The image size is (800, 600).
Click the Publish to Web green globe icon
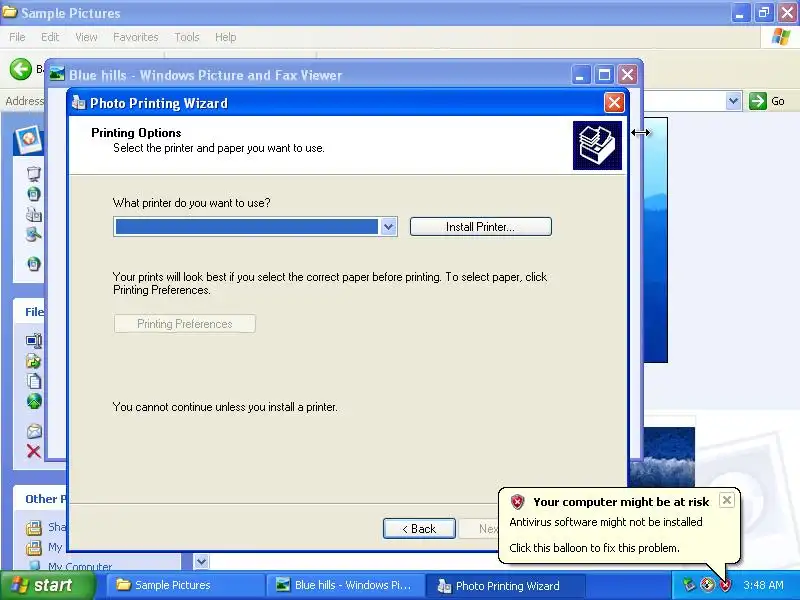[34, 401]
